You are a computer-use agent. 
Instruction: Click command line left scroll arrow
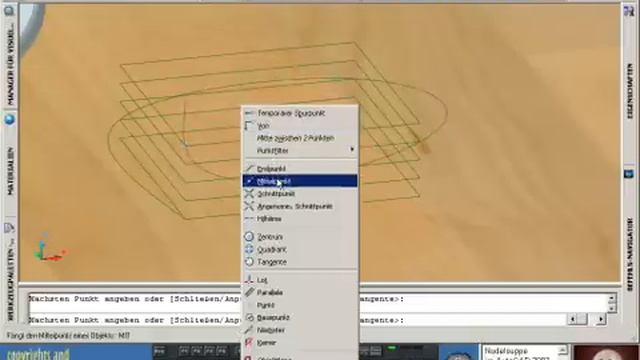573,319
